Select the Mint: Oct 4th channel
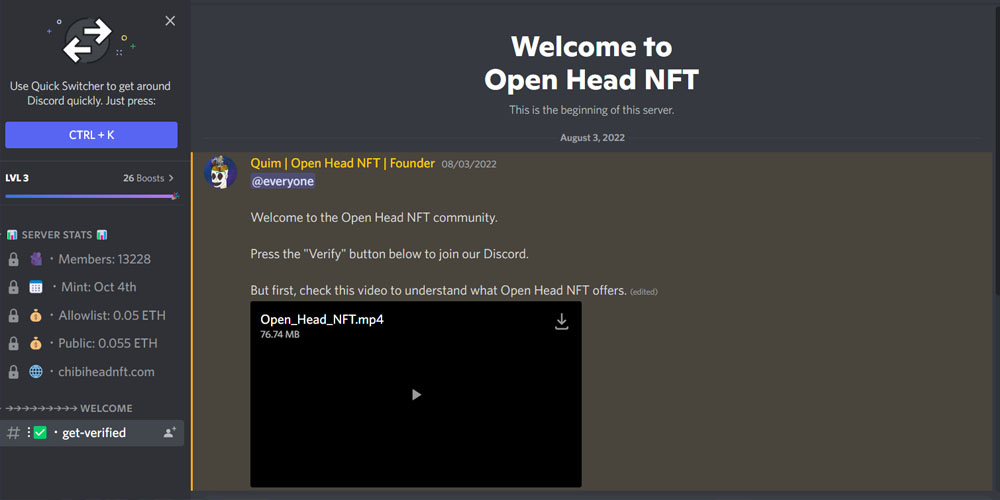Screen dimensions: 1000x500 click(x=92, y=288)
